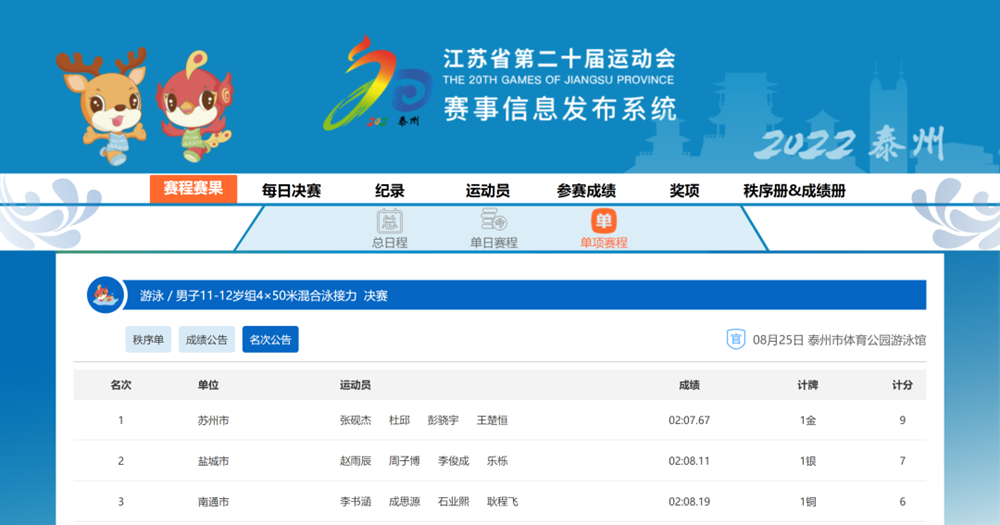Viewport: 1000px width, 525px height.
Task: Click the 1金 medal cell
Action: tap(807, 420)
